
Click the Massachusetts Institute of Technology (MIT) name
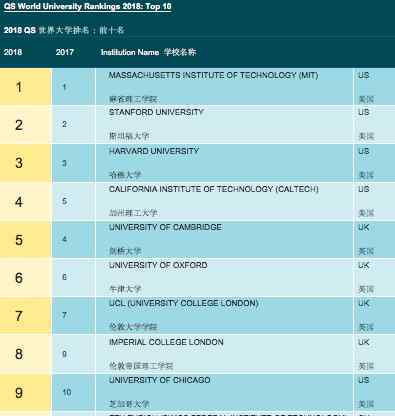pyautogui.click(x=213, y=75)
